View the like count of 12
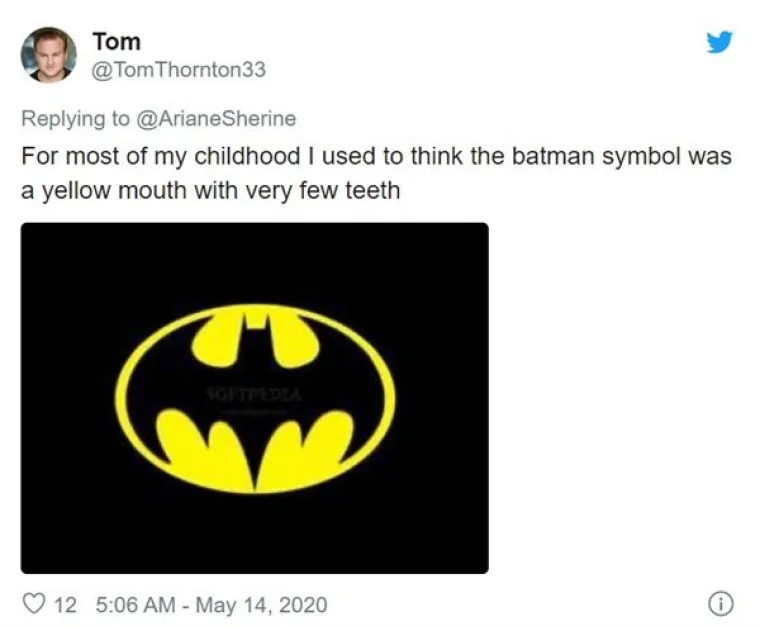This screenshot has height=626, width=760. (65, 605)
